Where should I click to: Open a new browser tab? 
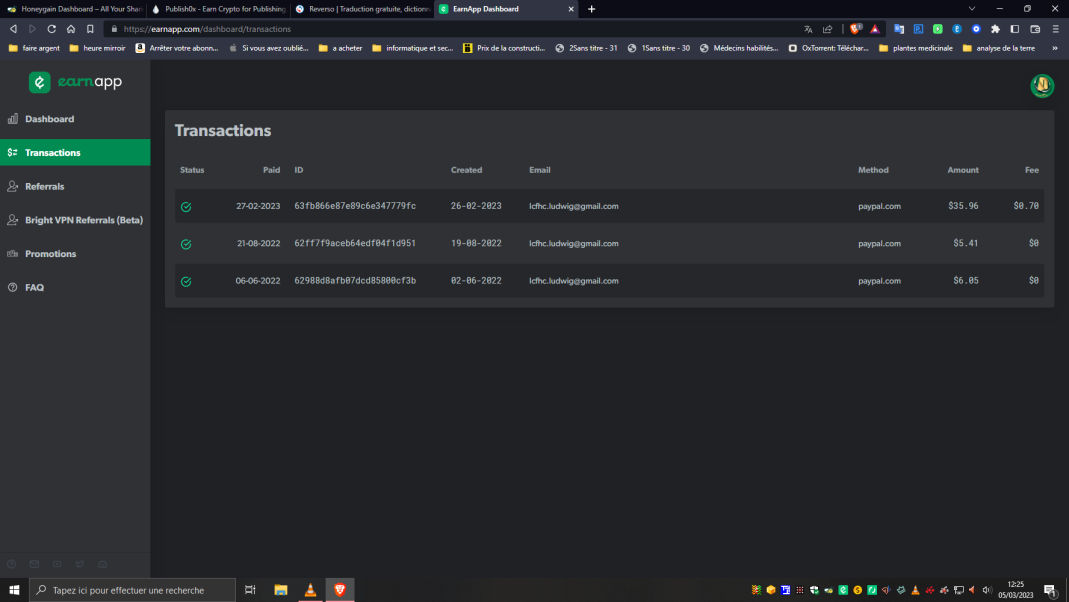tap(591, 9)
